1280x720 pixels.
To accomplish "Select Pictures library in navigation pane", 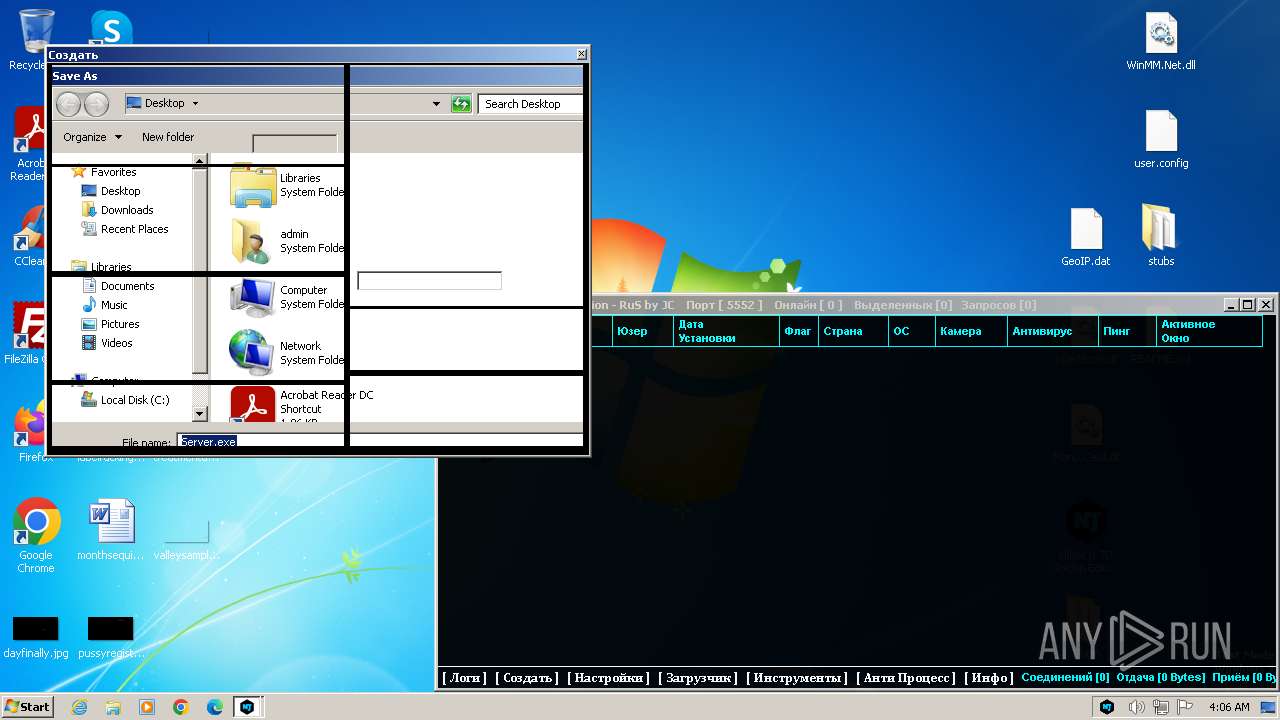I will (x=119, y=324).
